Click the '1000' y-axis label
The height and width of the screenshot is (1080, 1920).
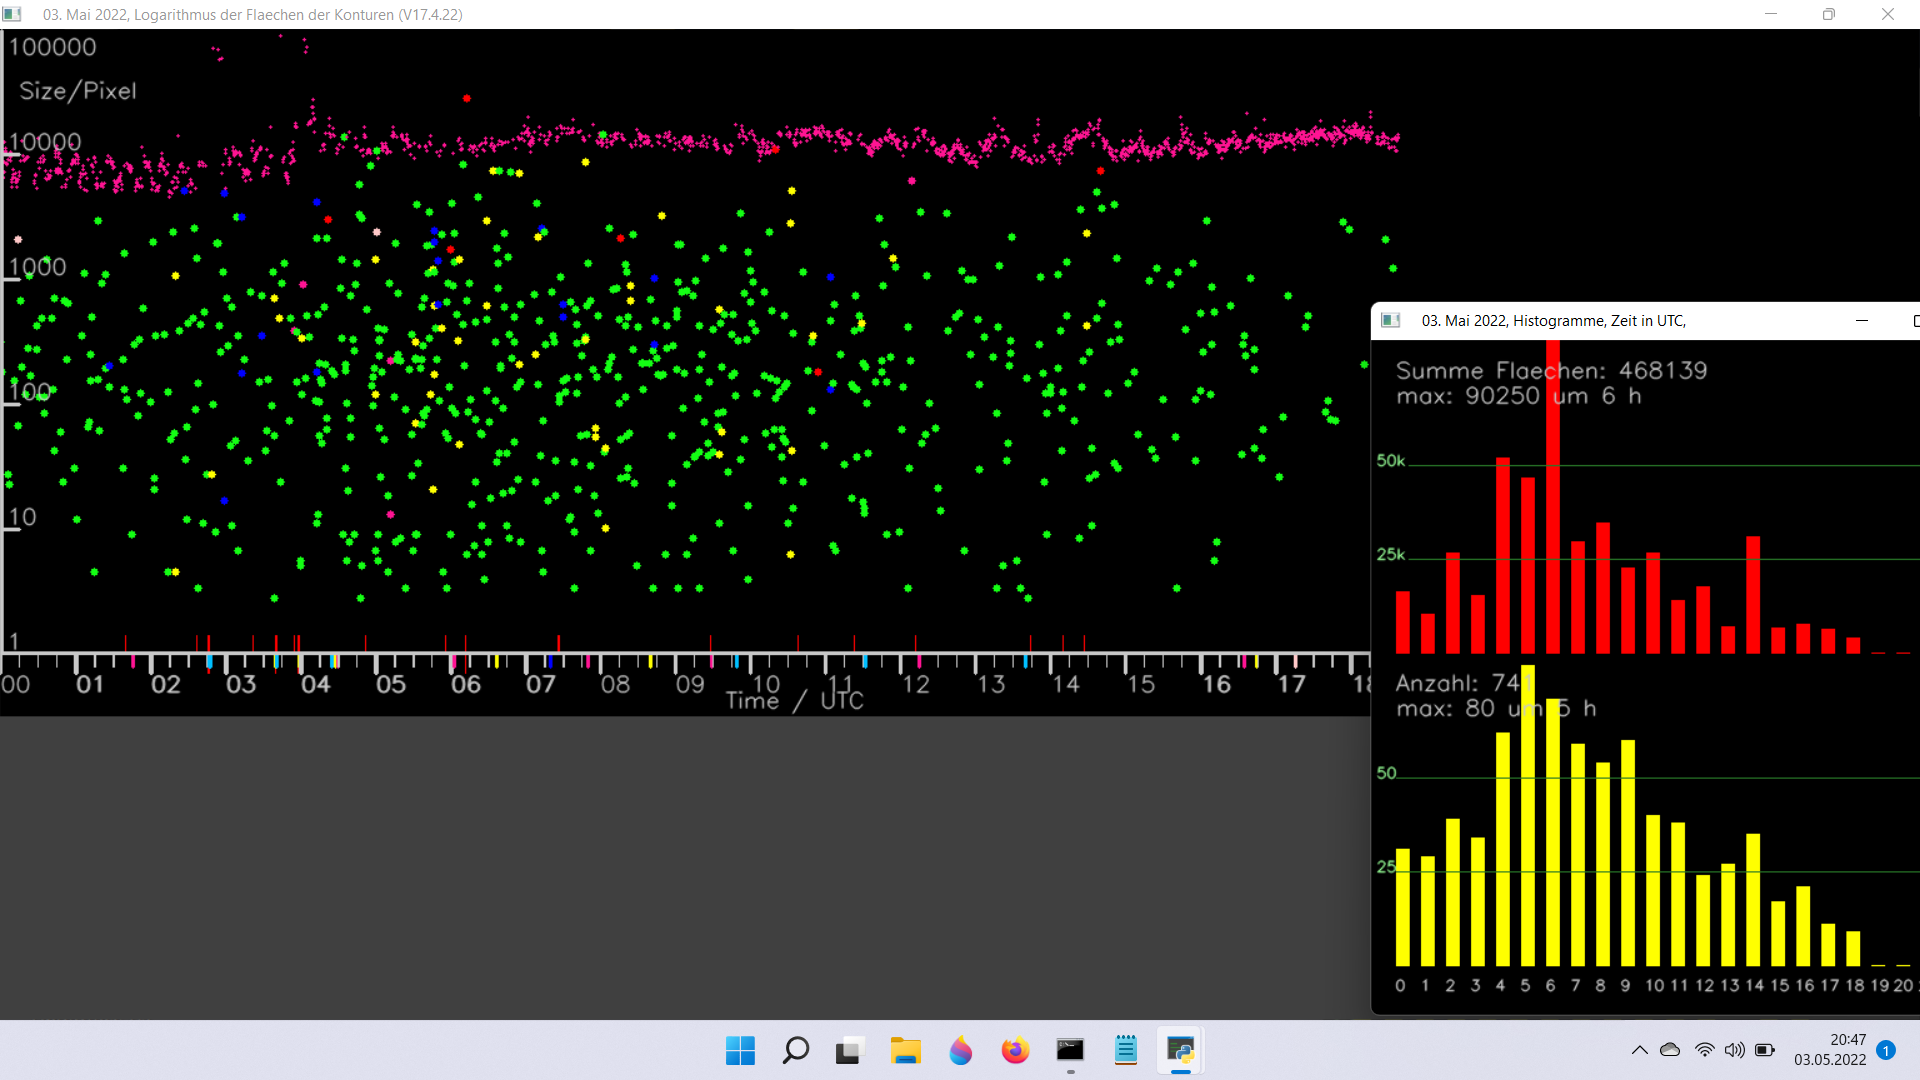tap(37, 267)
